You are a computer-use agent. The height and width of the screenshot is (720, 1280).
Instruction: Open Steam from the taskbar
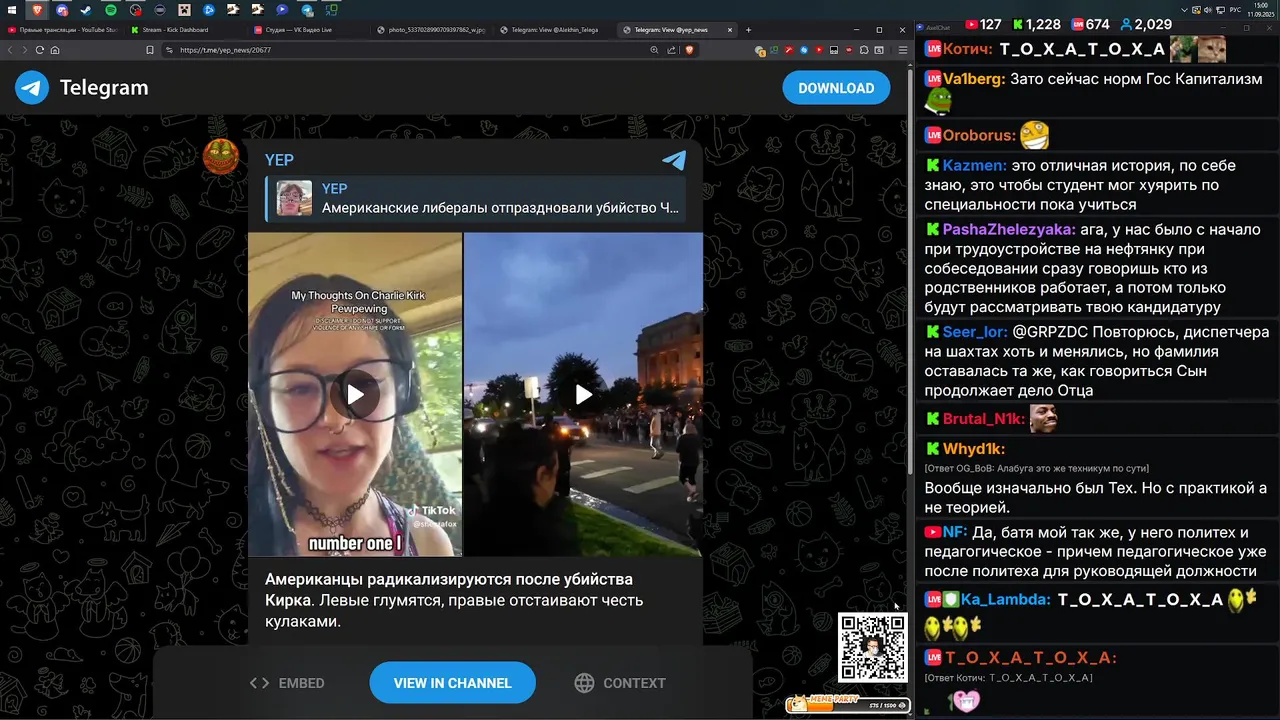pos(86,10)
